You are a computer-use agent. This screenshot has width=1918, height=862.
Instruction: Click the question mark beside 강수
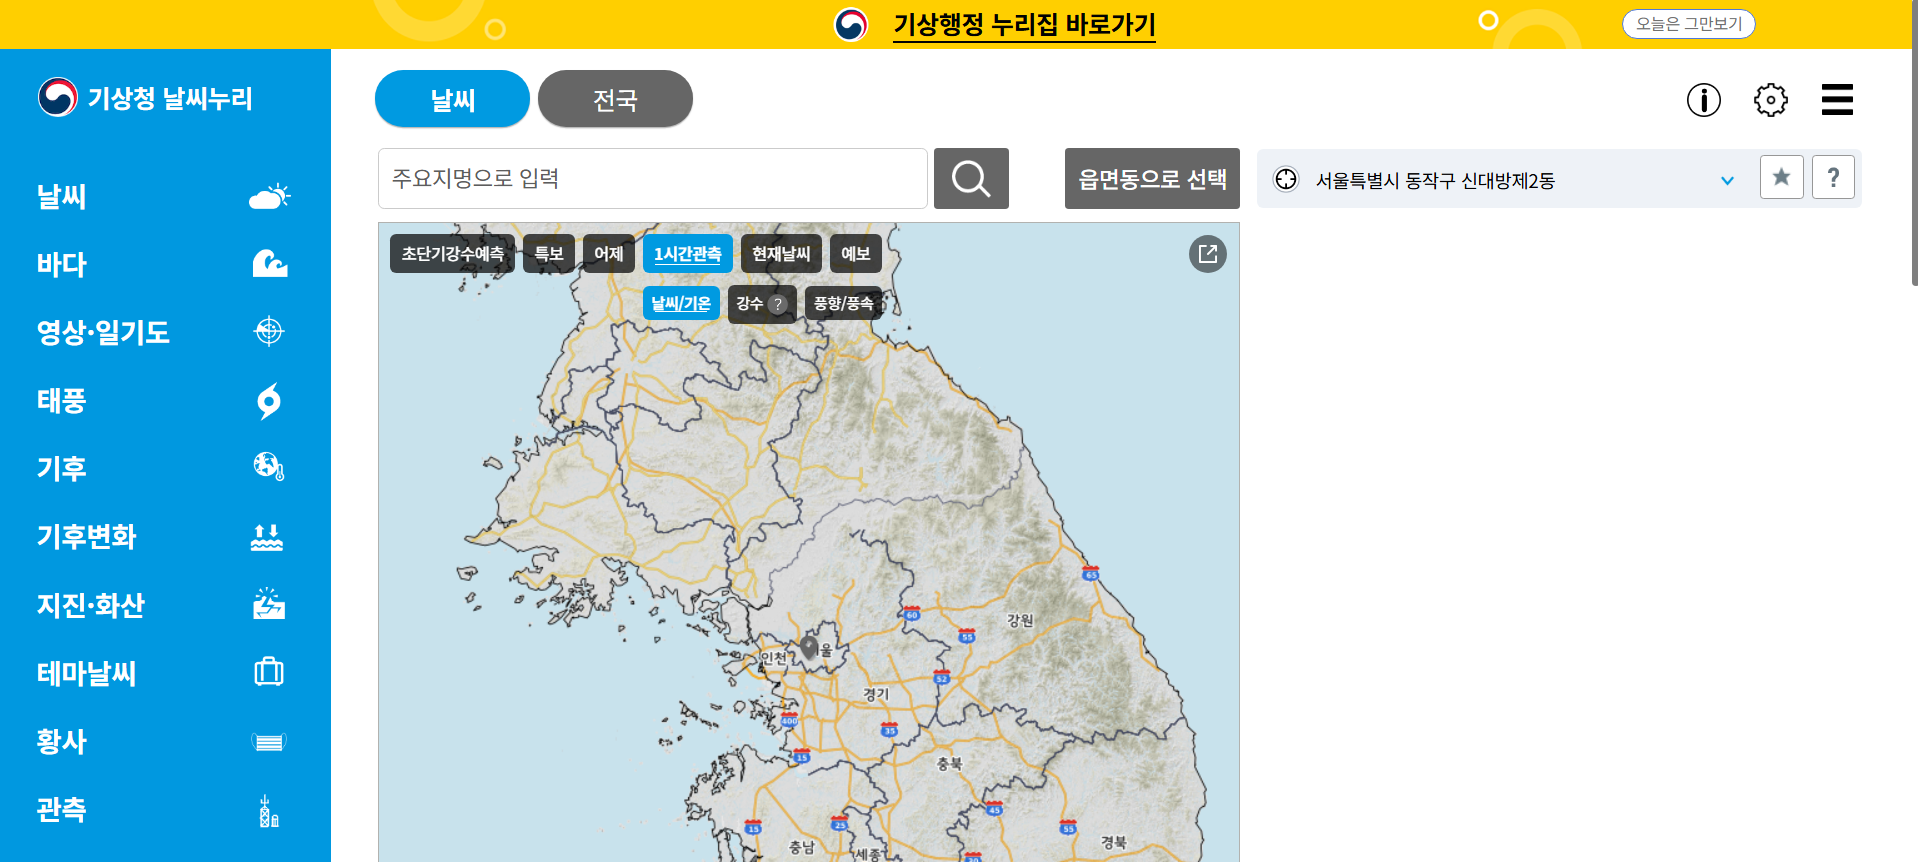(x=778, y=304)
